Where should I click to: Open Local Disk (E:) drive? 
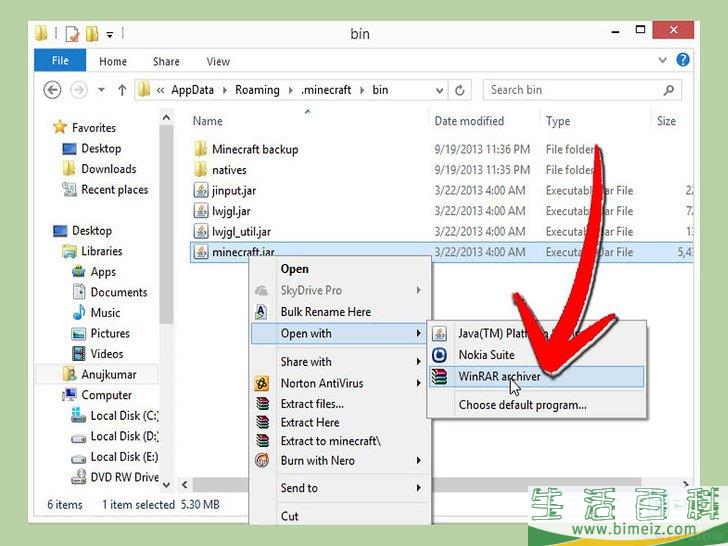[124, 456]
